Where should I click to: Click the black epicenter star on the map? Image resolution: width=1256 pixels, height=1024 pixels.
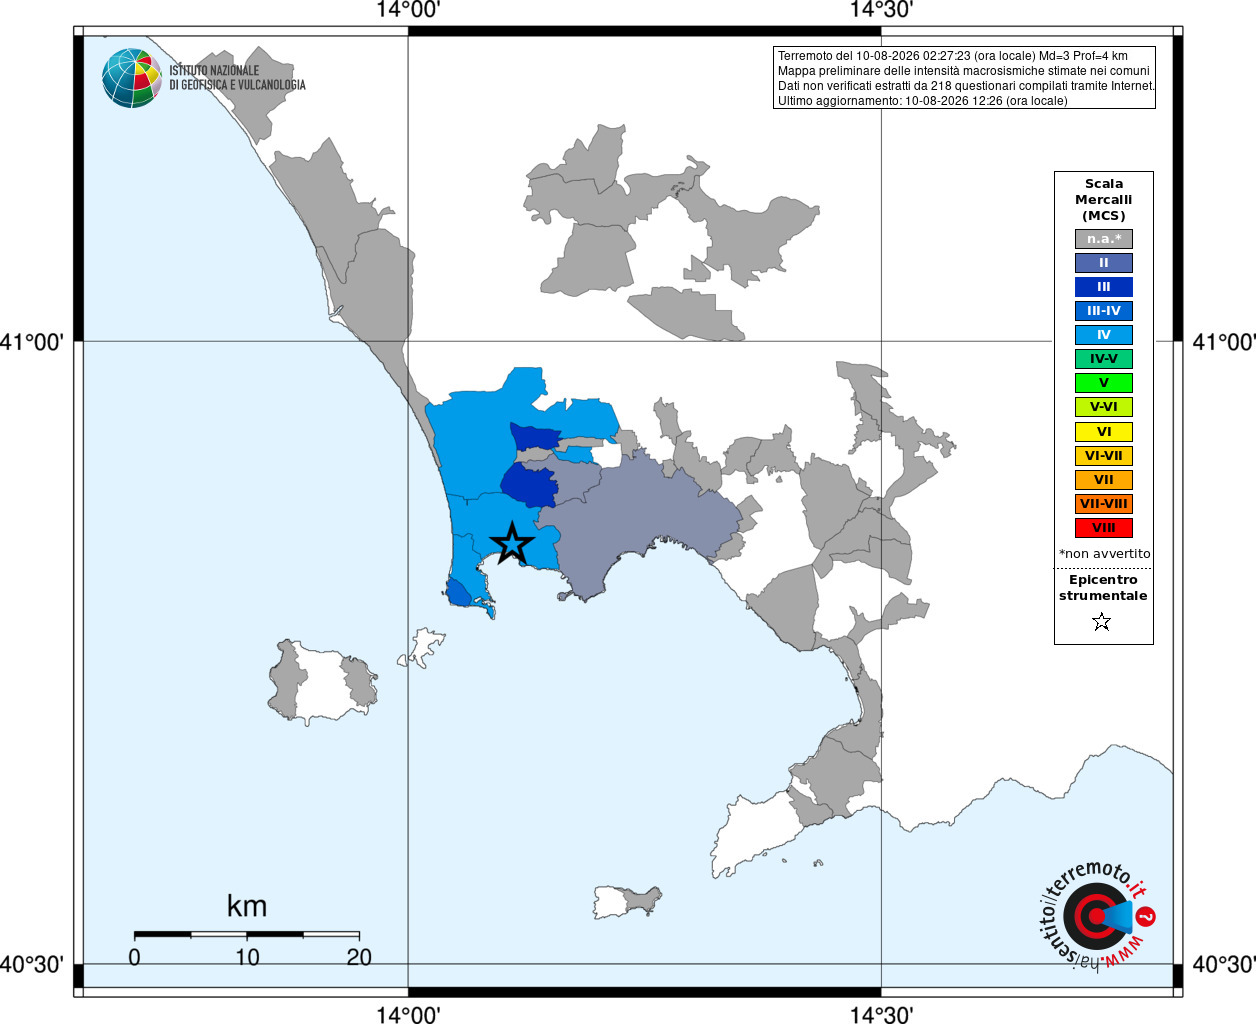tap(512, 543)
